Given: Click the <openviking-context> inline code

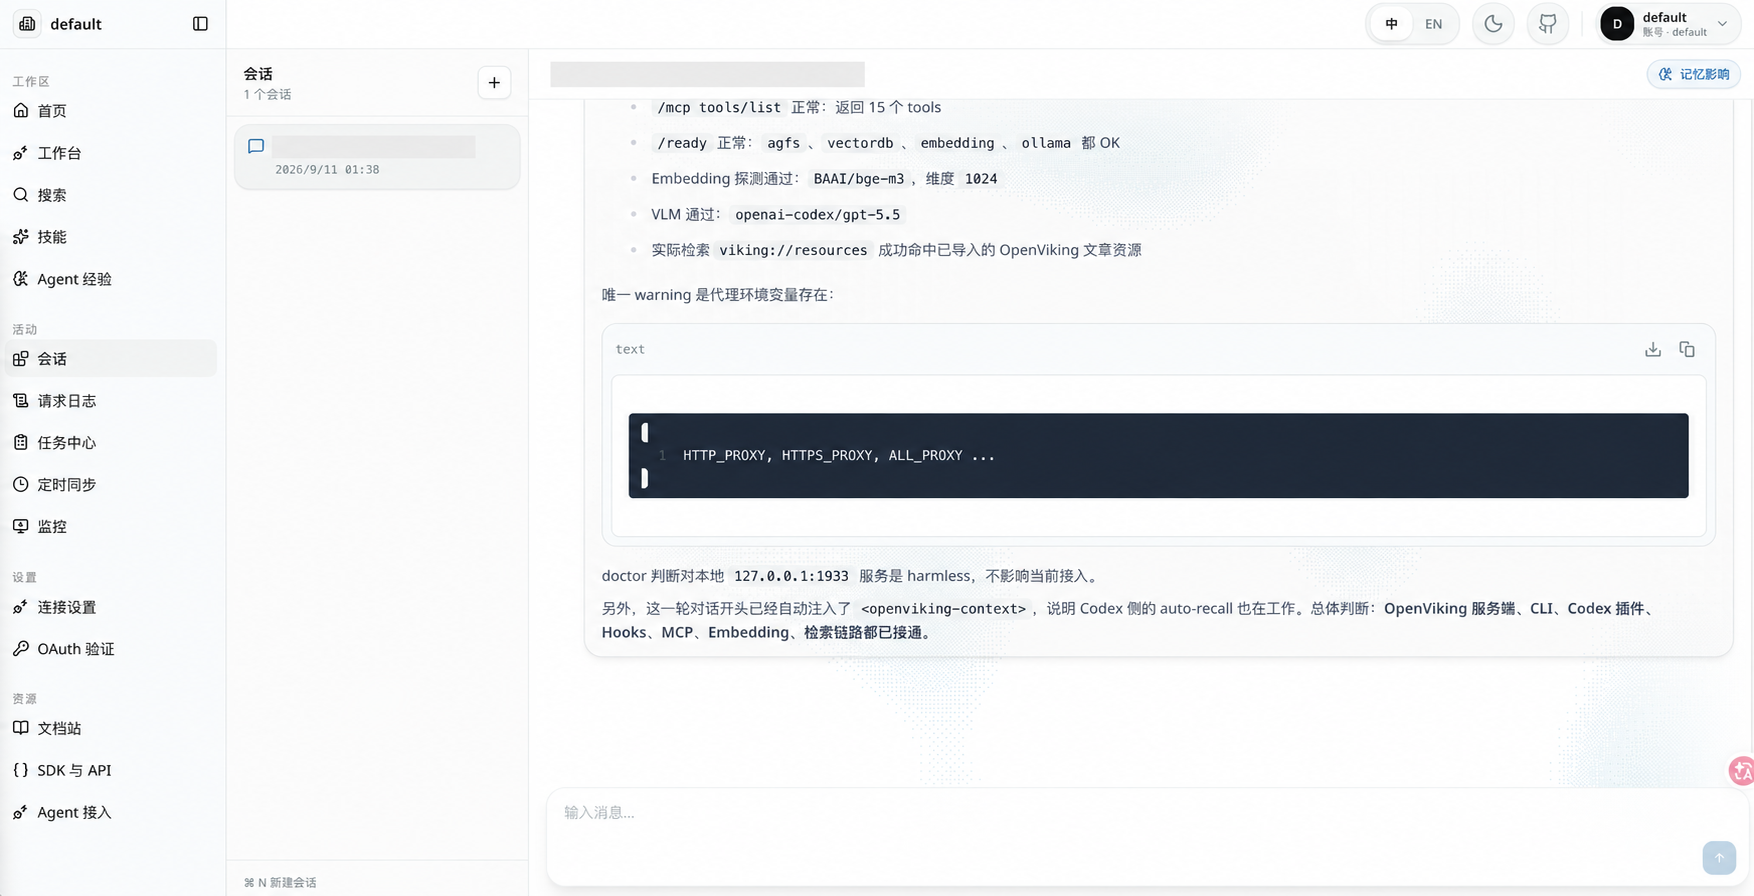Looking at the screenshot, I should coord(943,608).
